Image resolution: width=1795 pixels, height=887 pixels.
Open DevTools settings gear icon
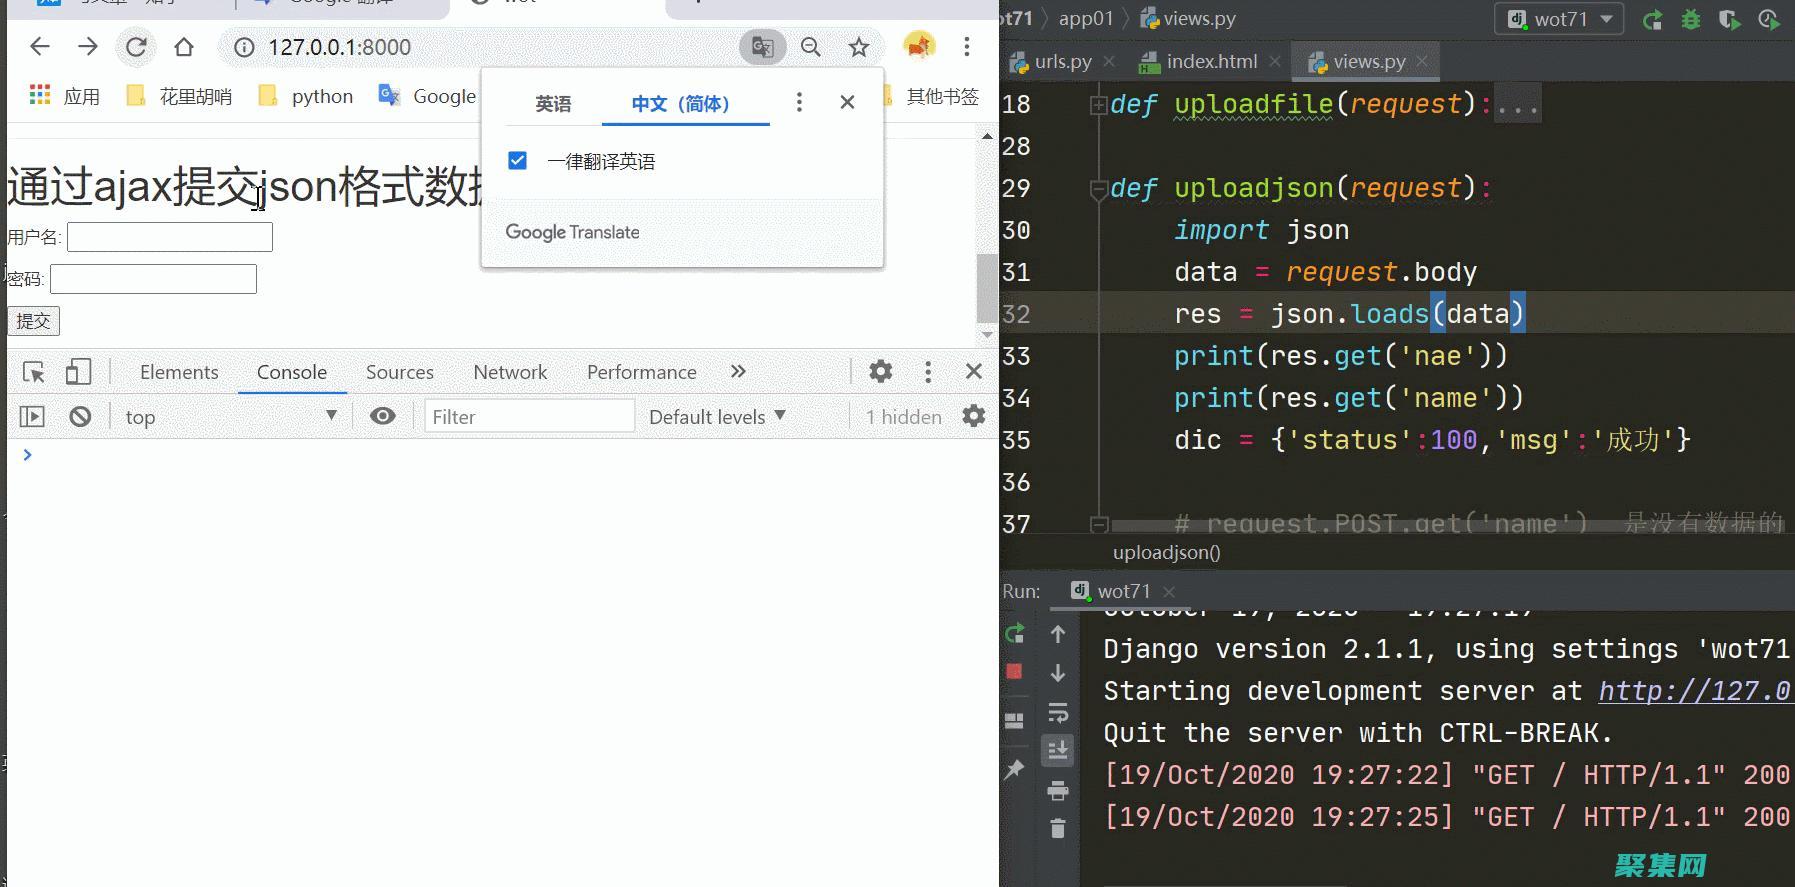(880, 372)
